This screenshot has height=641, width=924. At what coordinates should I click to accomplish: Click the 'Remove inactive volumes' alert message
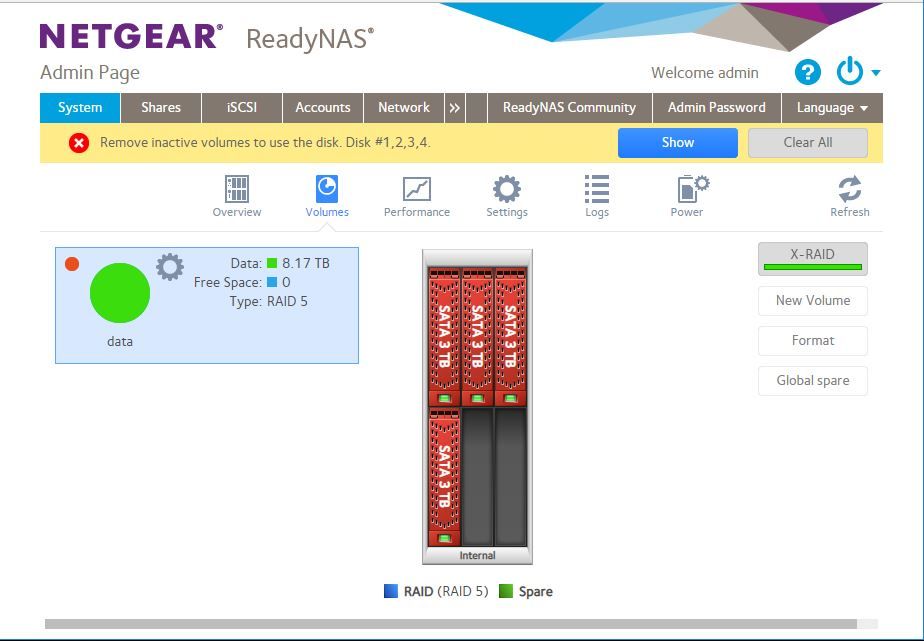click(x=265, y=143)
